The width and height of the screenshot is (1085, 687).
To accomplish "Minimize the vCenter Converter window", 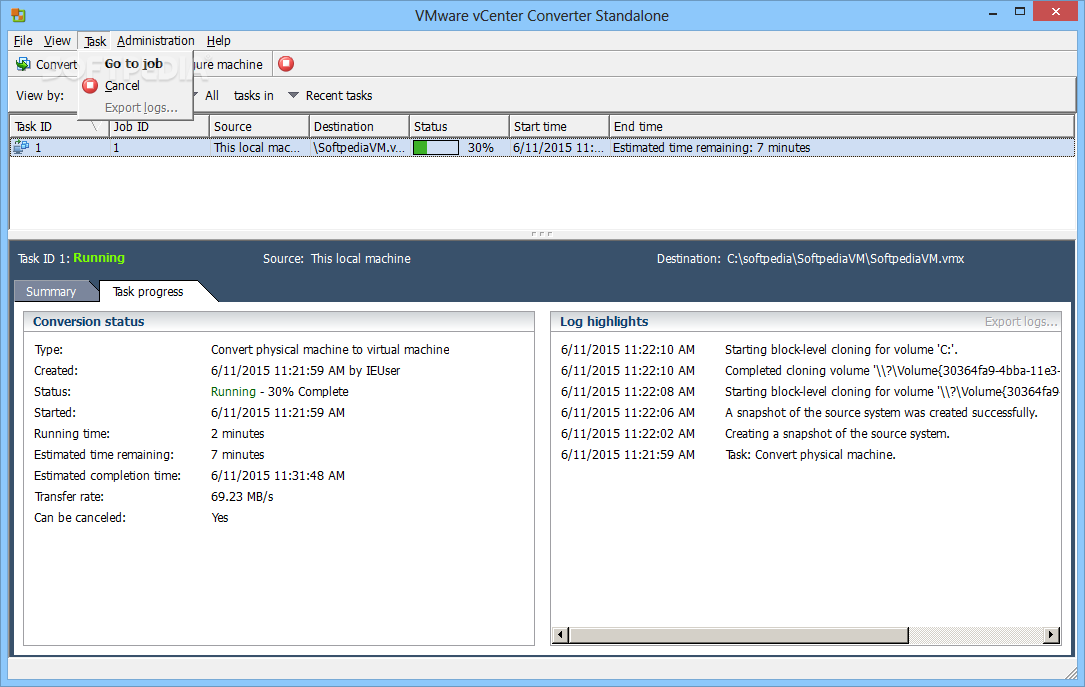I will tap(992, 12).
